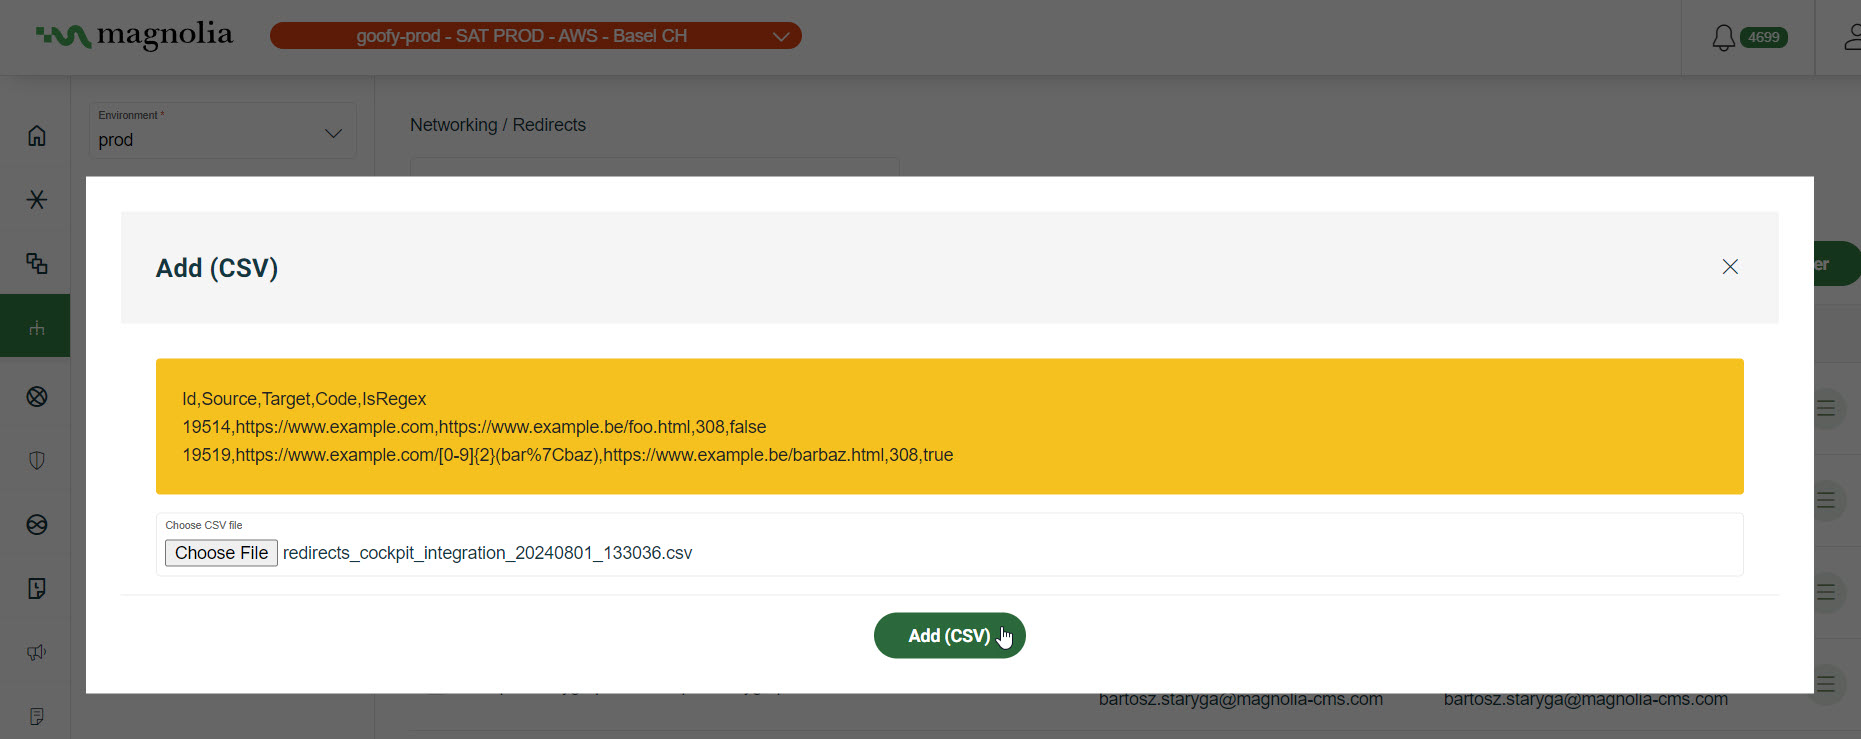Close the Add (CSV) dialog

click(1730, 267)
